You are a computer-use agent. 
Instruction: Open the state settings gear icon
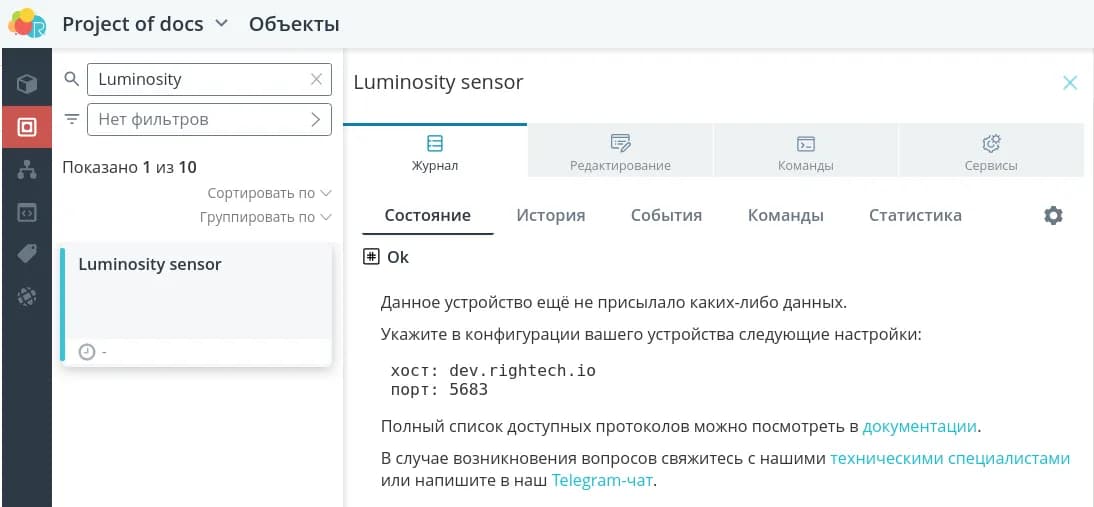[x=1053, y=216]
